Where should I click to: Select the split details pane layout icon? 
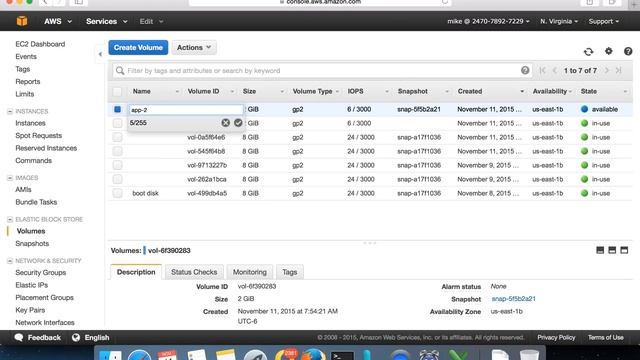click(x=612, y=250)
